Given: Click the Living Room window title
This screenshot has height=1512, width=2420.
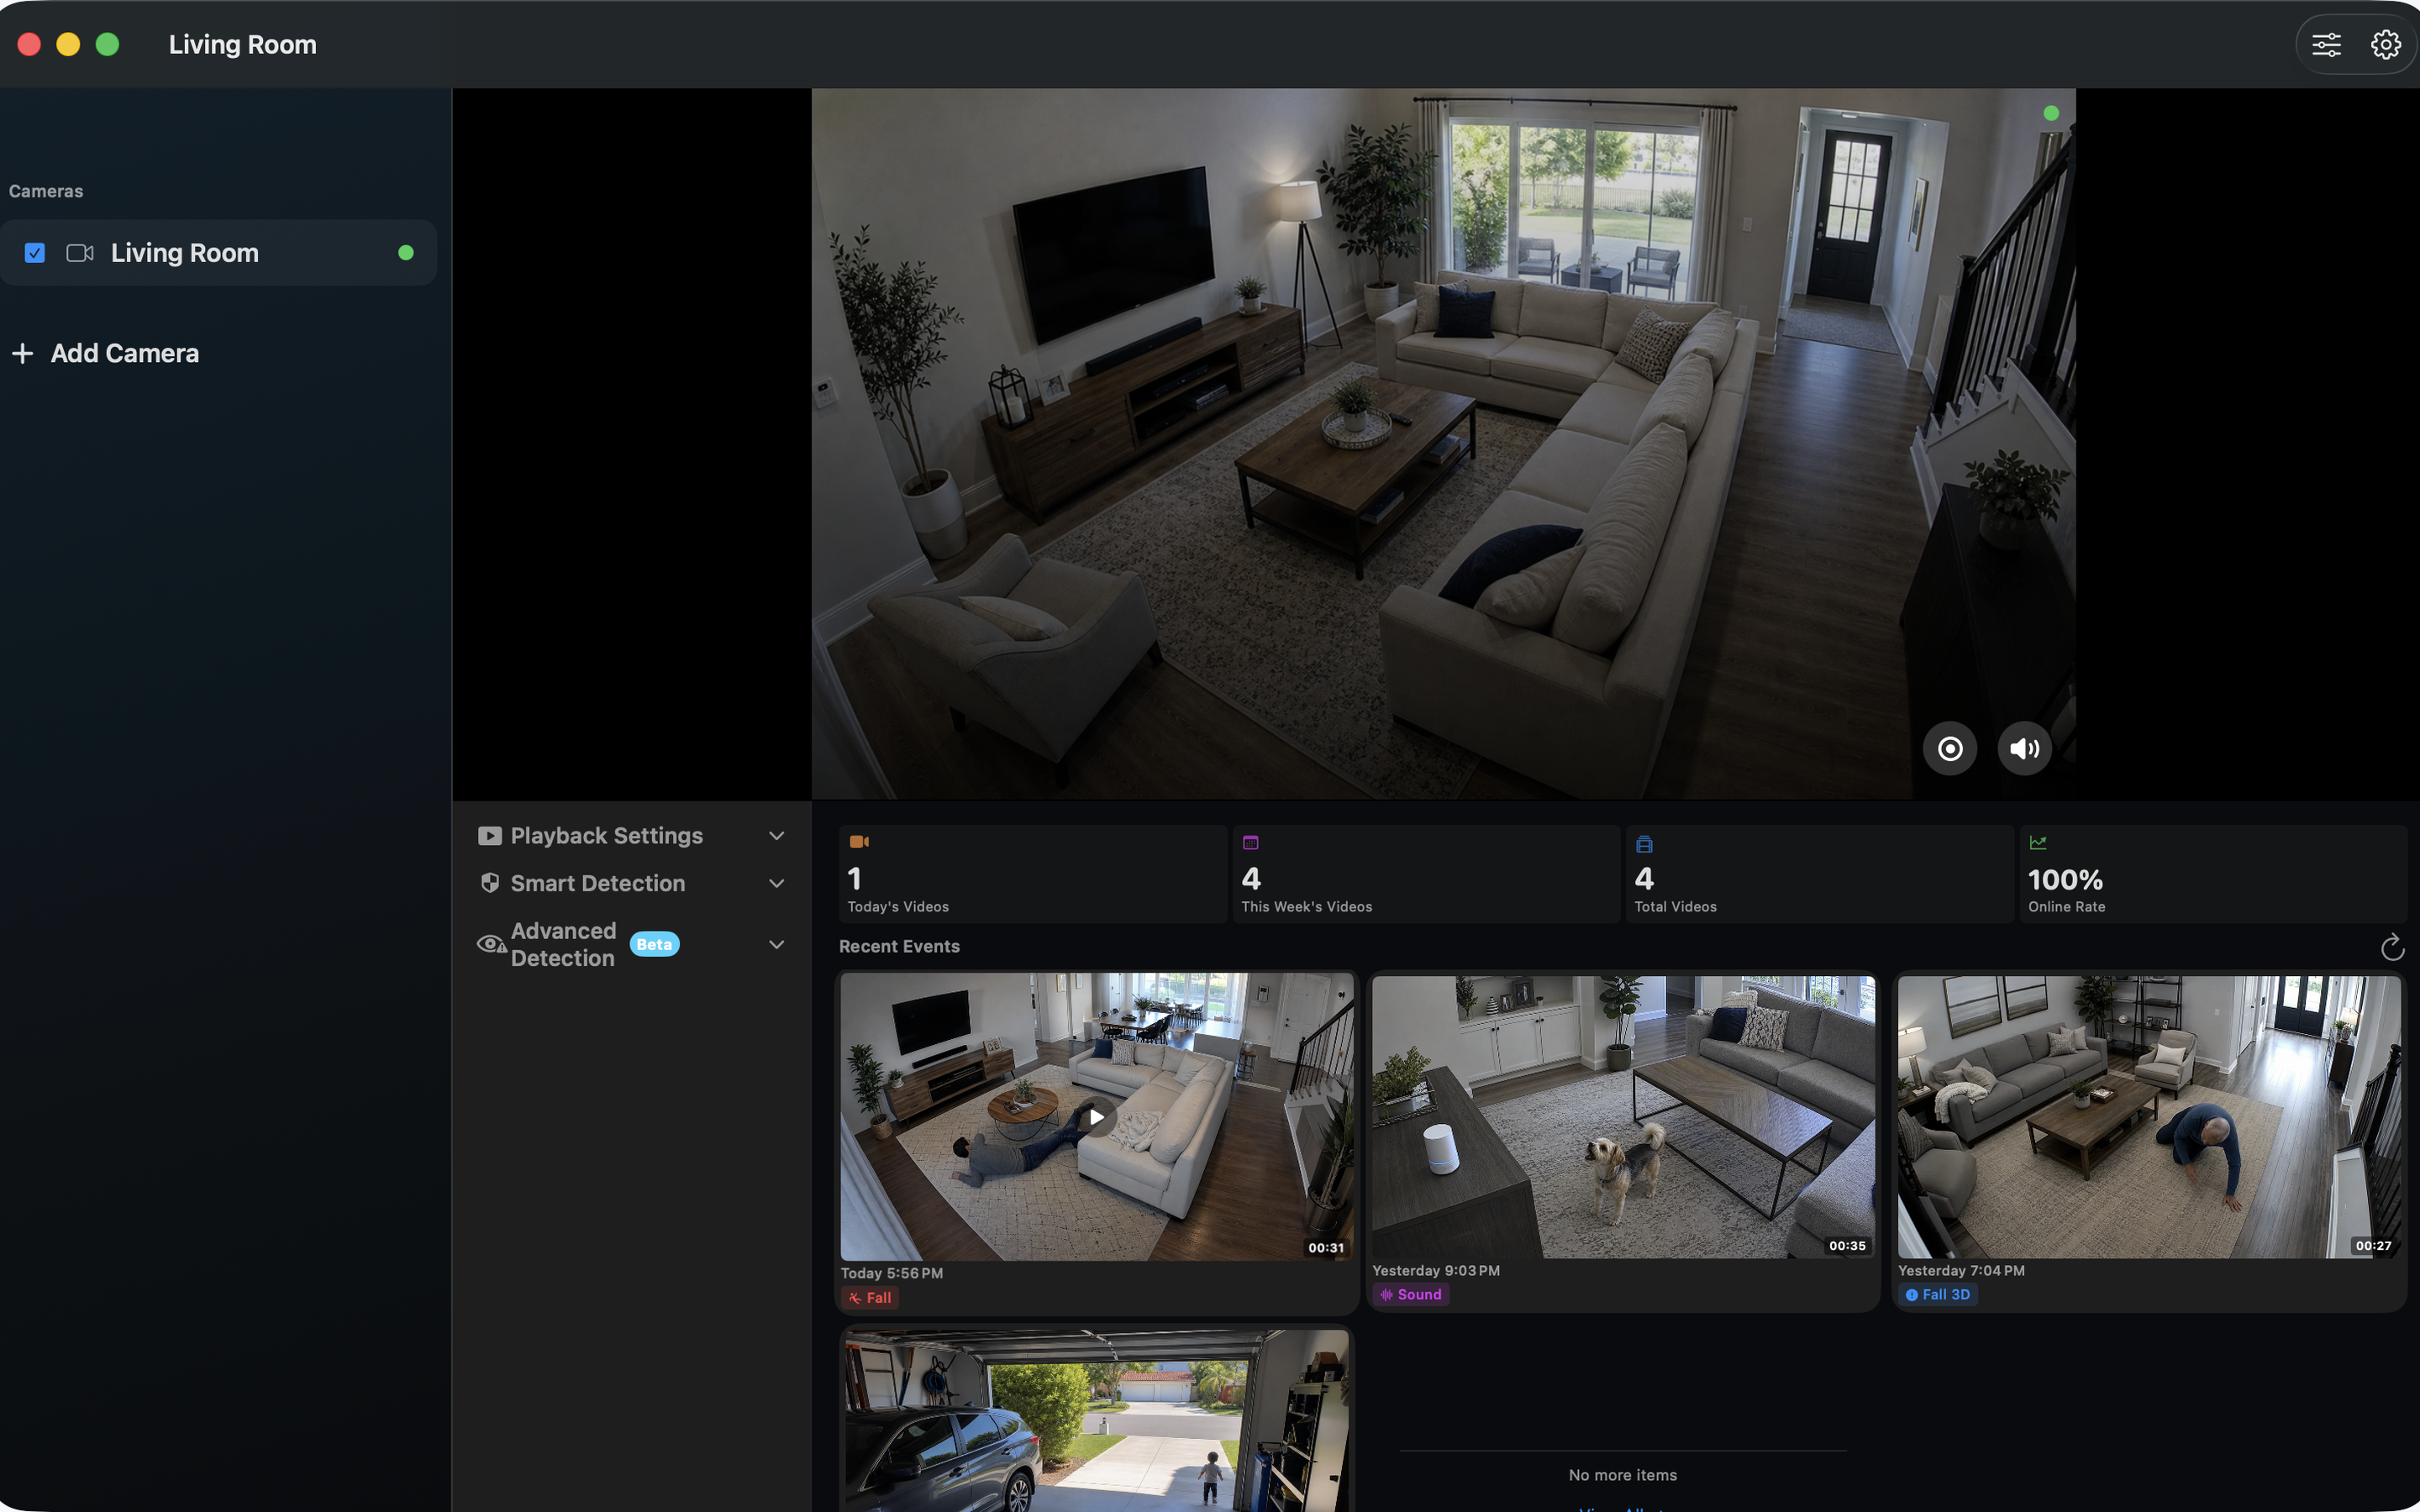Looking at the screenshot, I should tap(243, 45).
